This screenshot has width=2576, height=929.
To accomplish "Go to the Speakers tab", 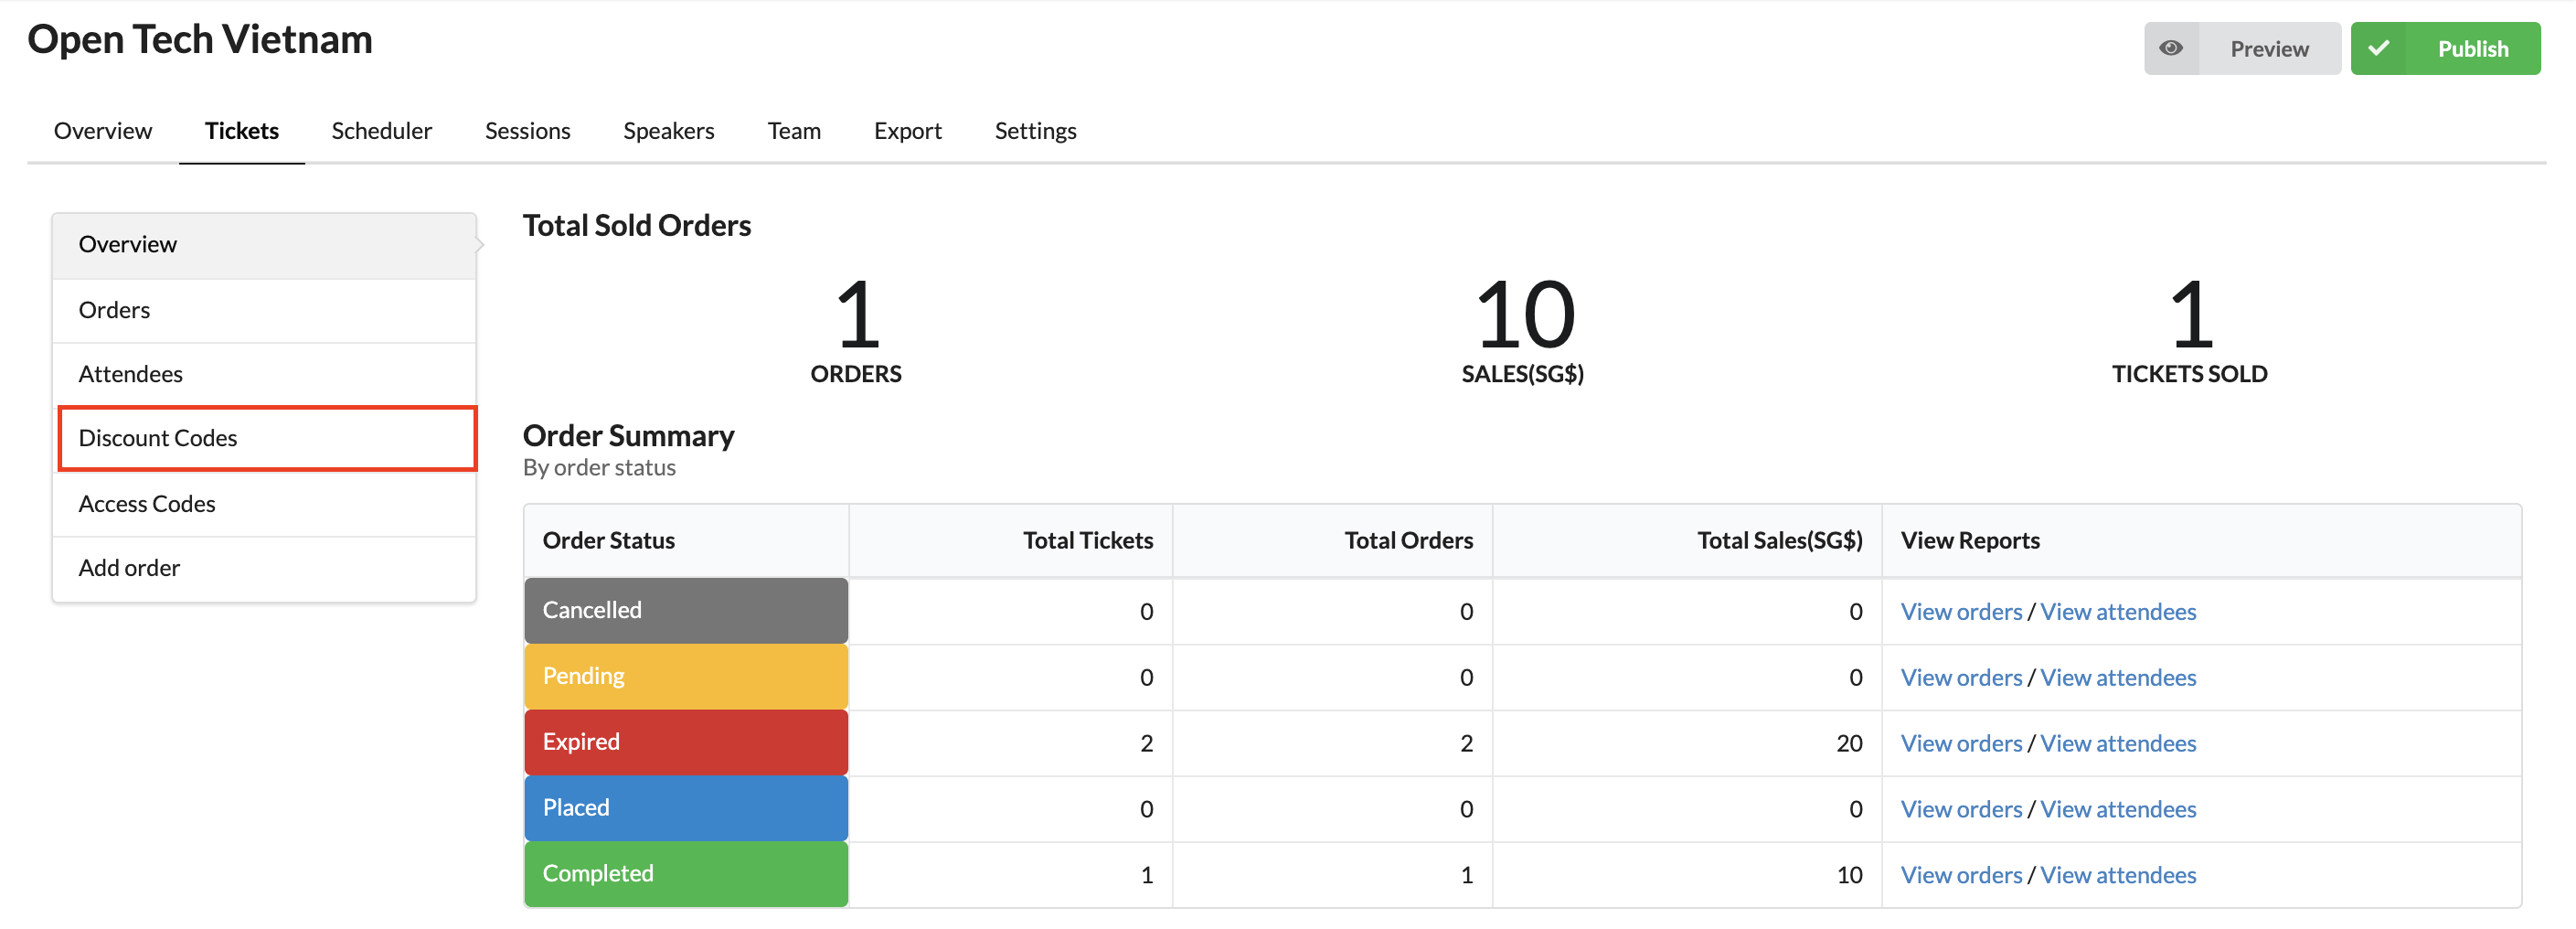I will [x=668, y=131].
